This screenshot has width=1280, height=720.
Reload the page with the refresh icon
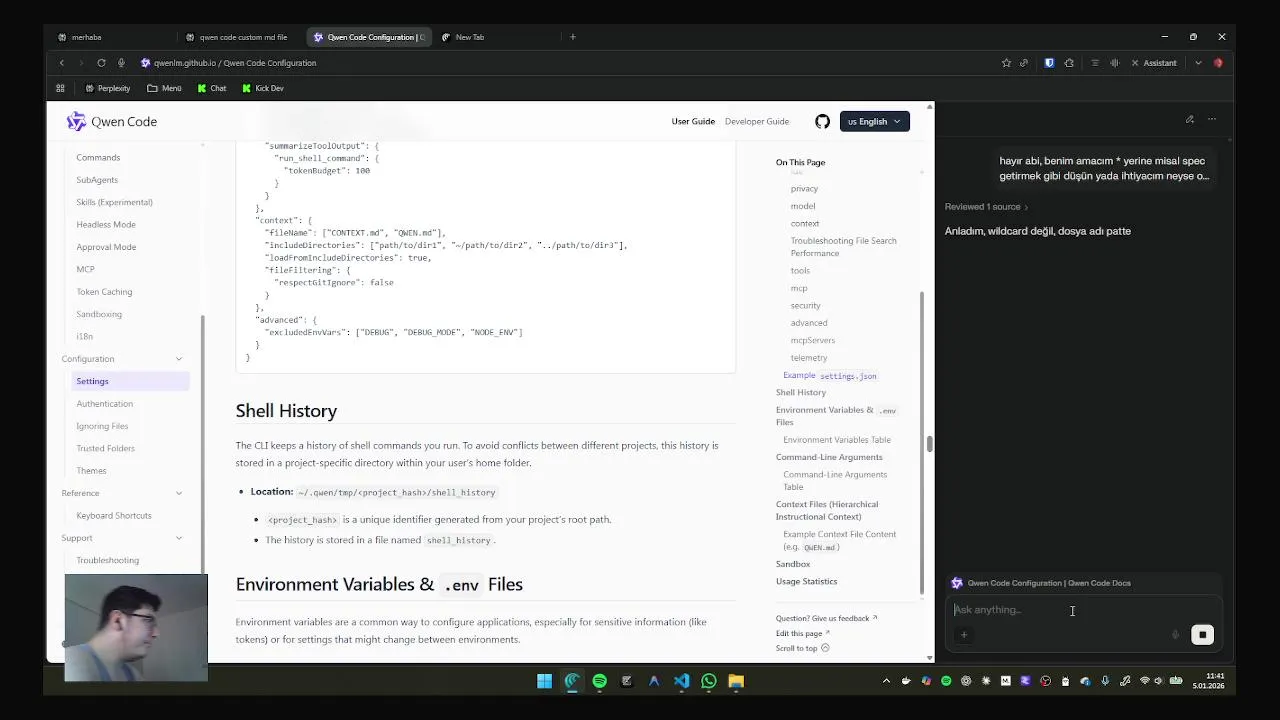click(101, 63)
